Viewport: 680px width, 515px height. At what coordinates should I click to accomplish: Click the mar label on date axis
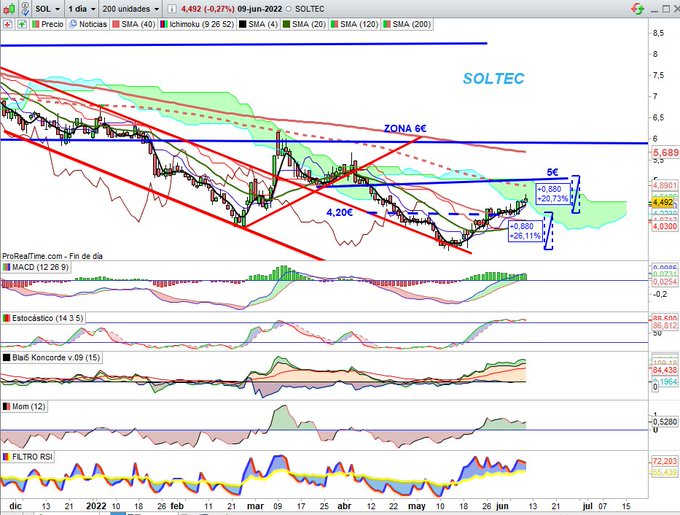[255, 506]
